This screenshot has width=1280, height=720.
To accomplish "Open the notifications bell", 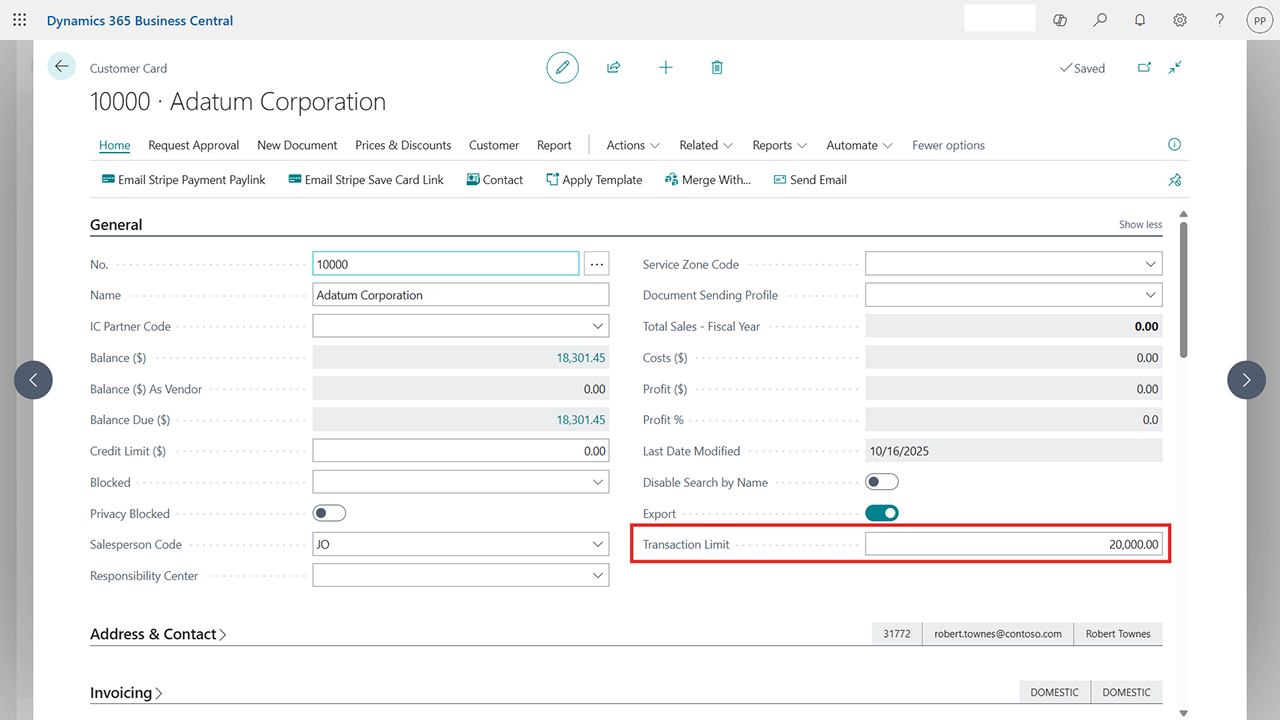I will [1140, 20].
